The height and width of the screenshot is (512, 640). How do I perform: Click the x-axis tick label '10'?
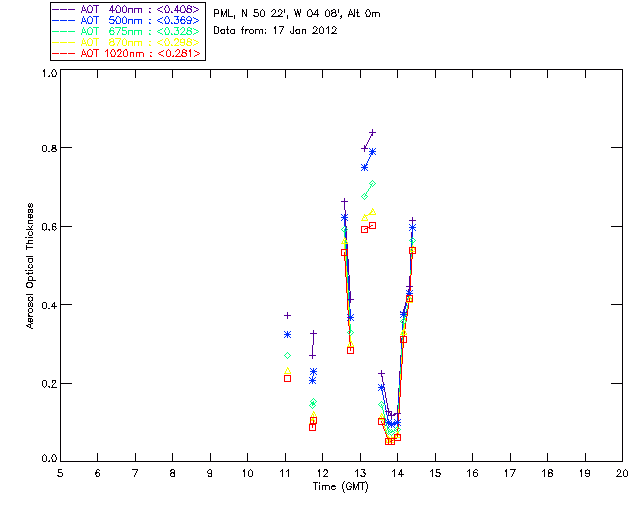[x=247, y=473]
